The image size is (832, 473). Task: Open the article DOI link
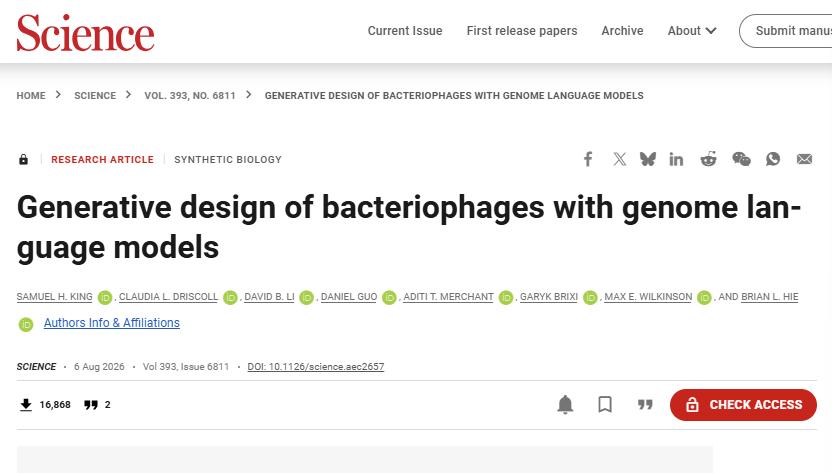[316, 367]
